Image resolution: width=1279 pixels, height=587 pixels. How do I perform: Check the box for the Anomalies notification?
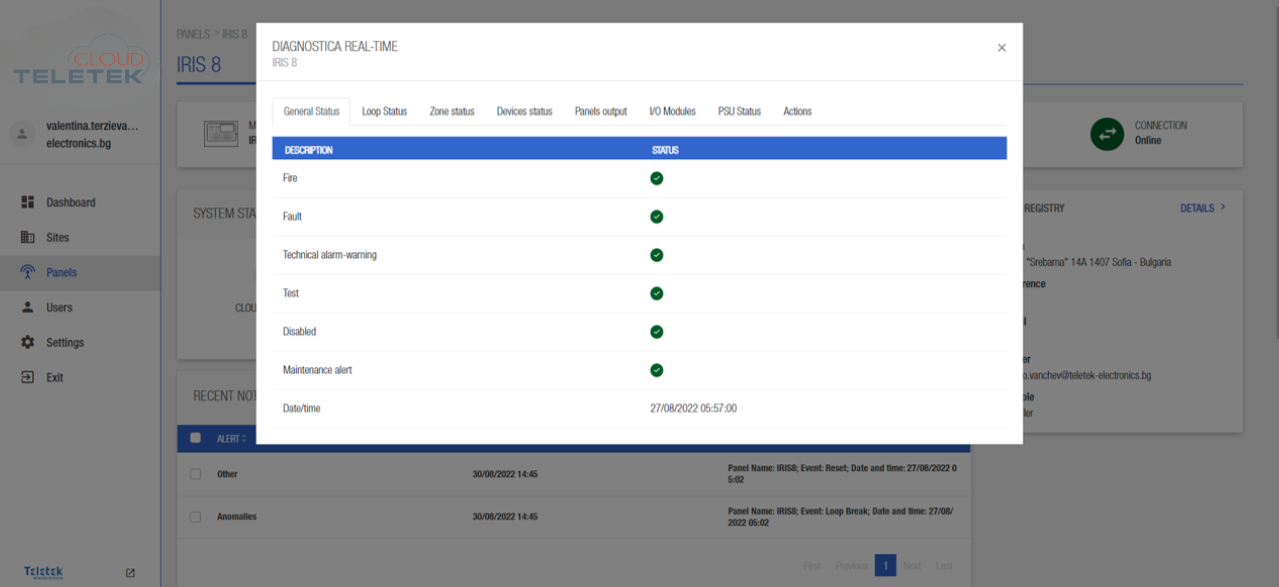coord(195,517)
